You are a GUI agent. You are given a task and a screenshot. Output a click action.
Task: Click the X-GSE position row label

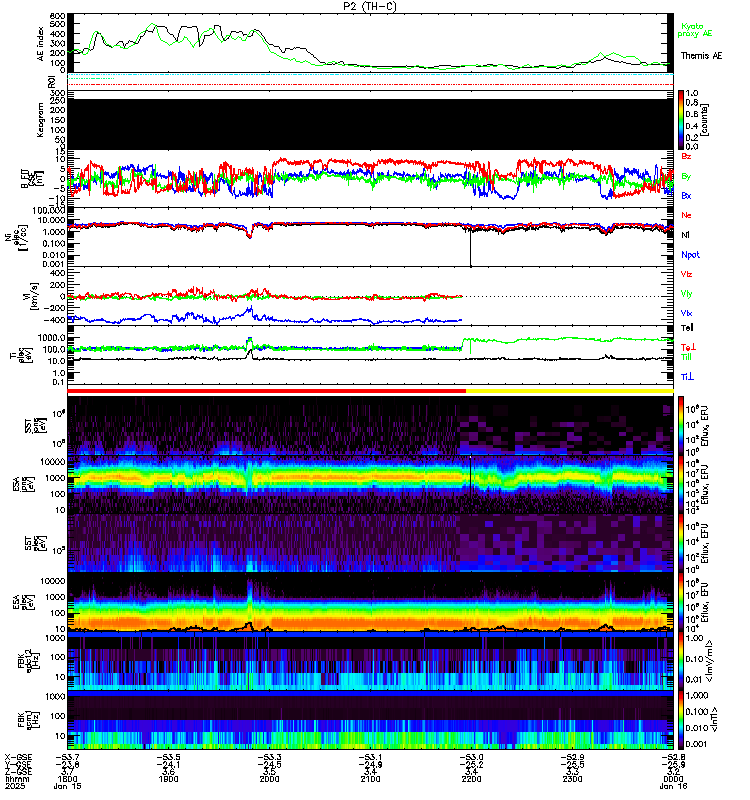18,757
